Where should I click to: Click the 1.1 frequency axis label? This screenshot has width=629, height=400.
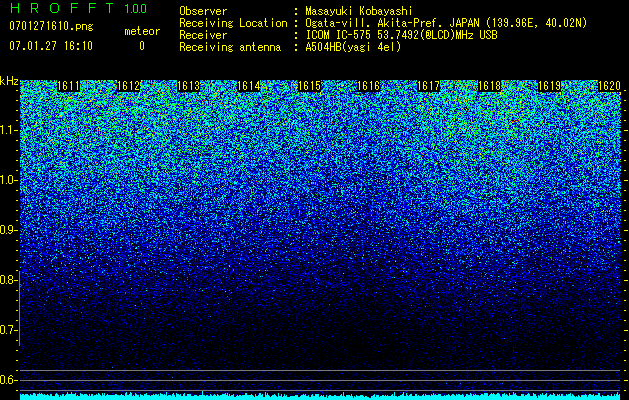(x=8, y=130)
